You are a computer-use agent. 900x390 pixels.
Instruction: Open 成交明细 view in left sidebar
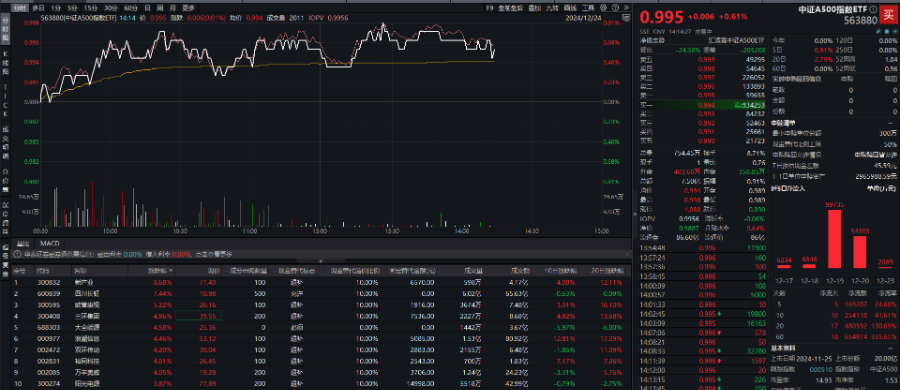click(6, 144)
